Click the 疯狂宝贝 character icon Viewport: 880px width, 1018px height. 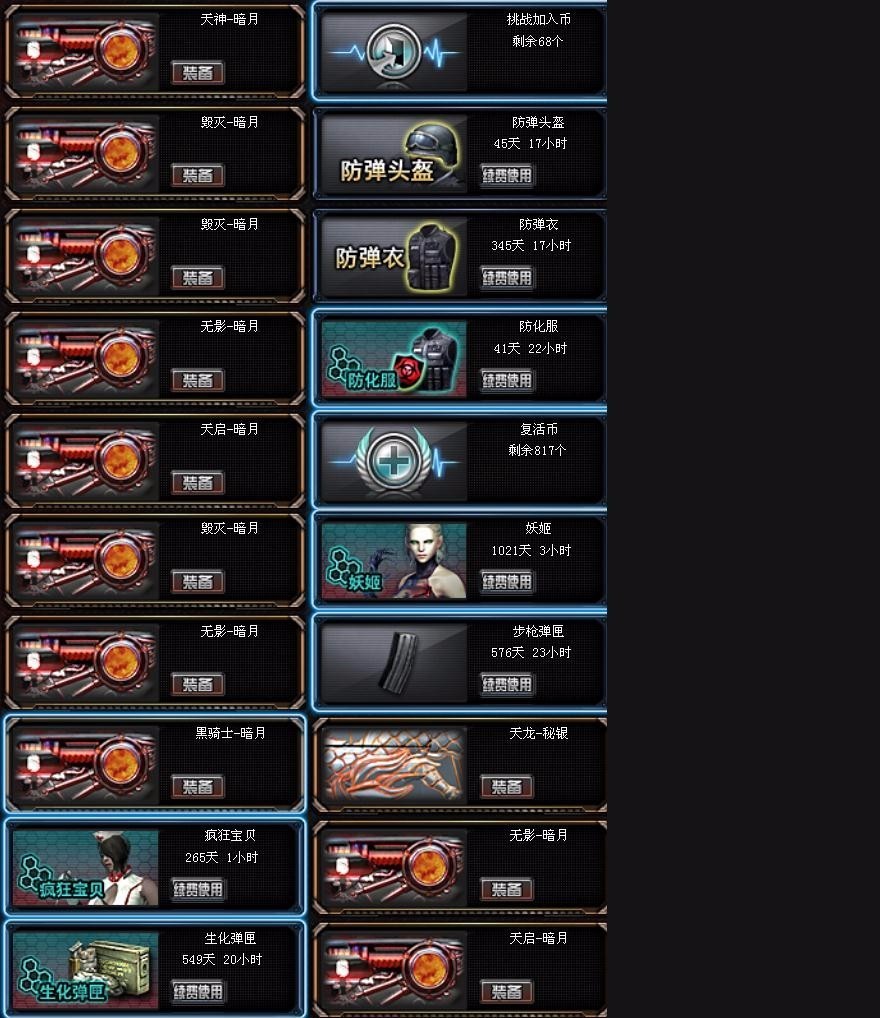click(x=86, y=868)
